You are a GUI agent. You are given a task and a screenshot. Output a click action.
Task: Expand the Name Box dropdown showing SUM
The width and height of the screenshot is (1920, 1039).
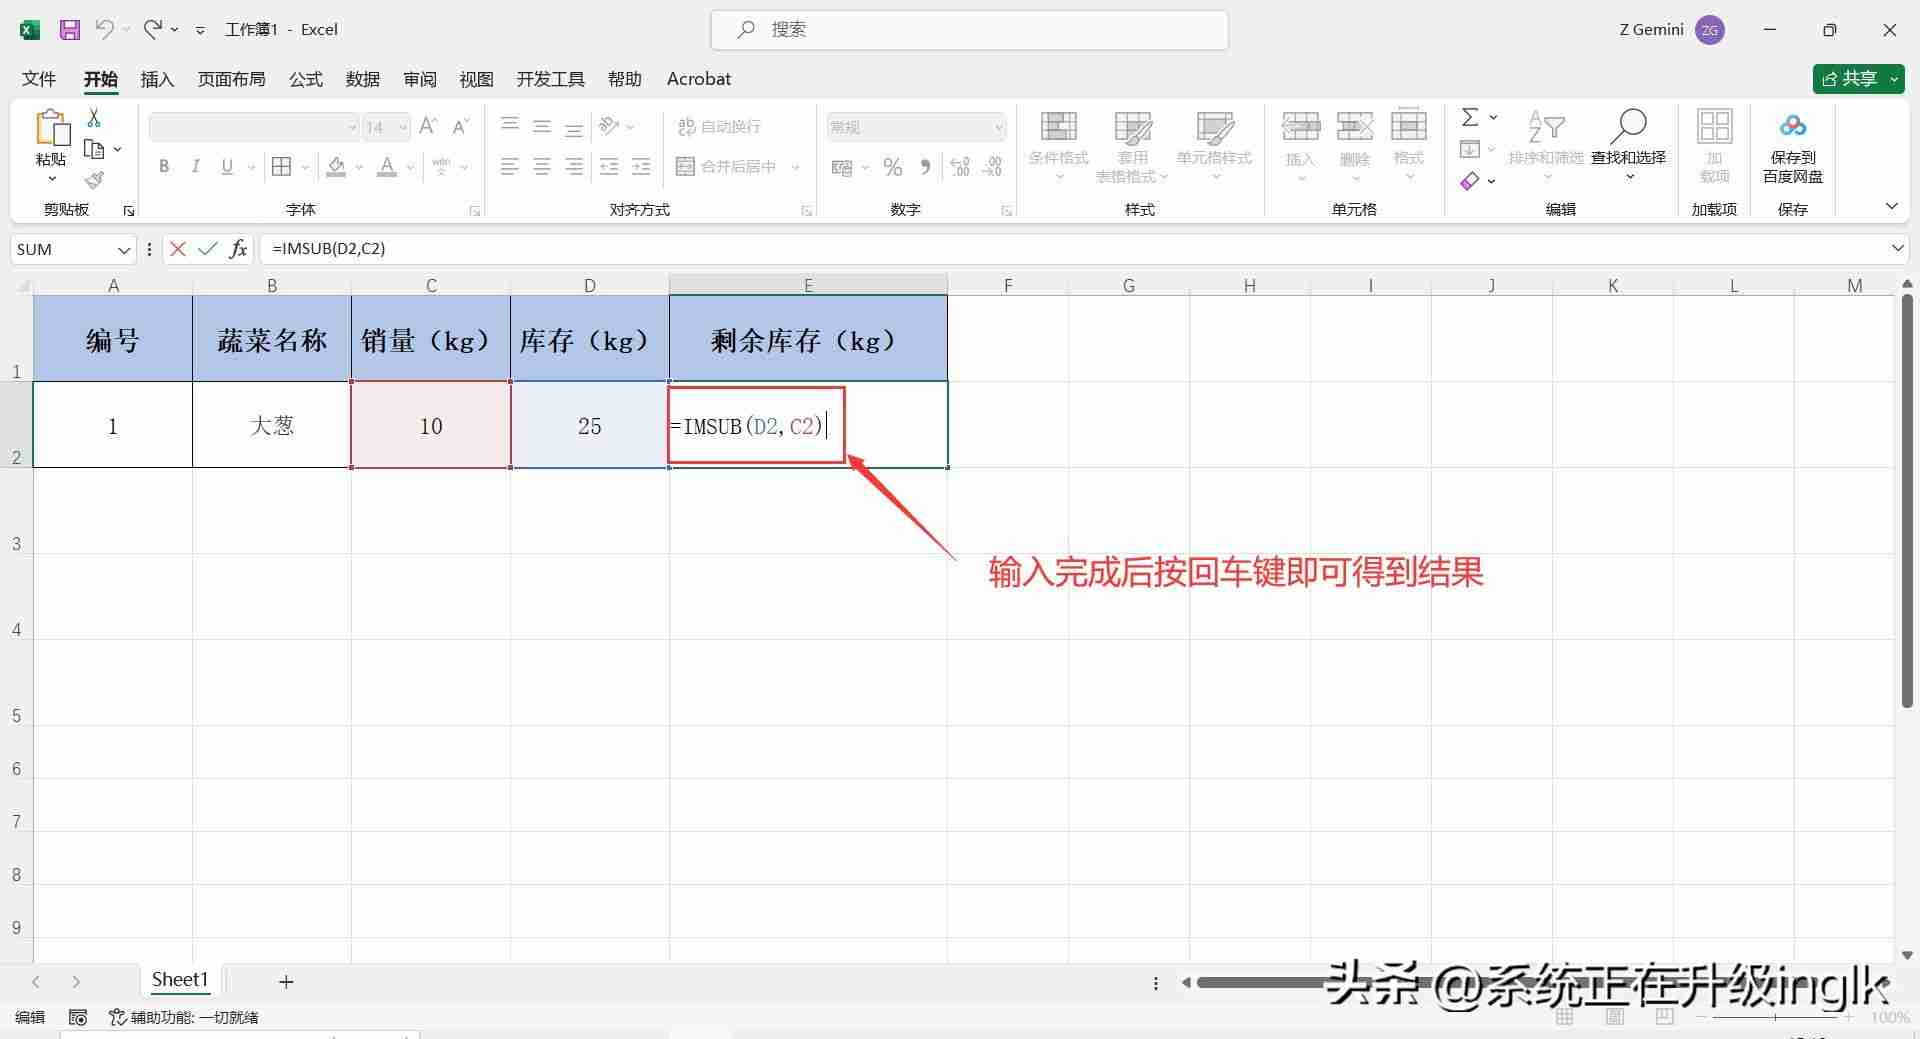(124, 249)
